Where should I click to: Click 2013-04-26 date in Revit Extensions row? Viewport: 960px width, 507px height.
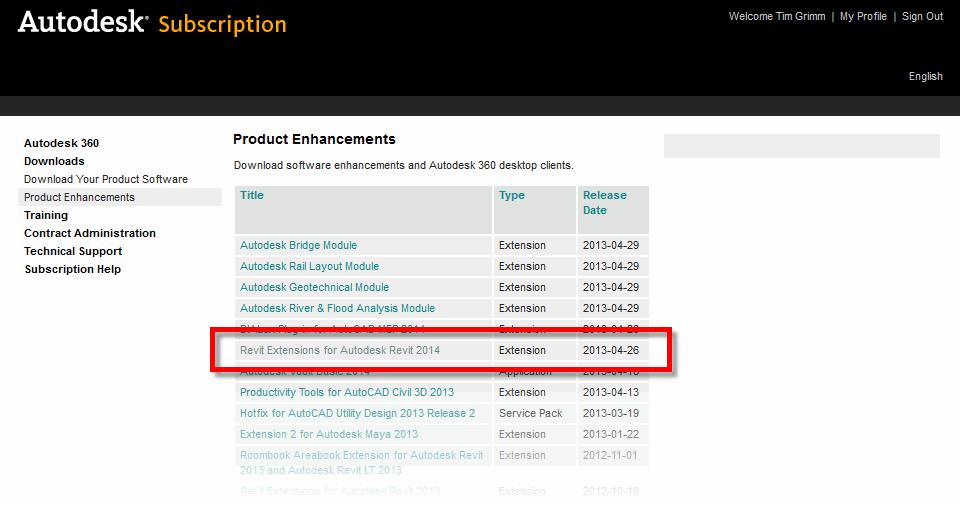[611, 350]
